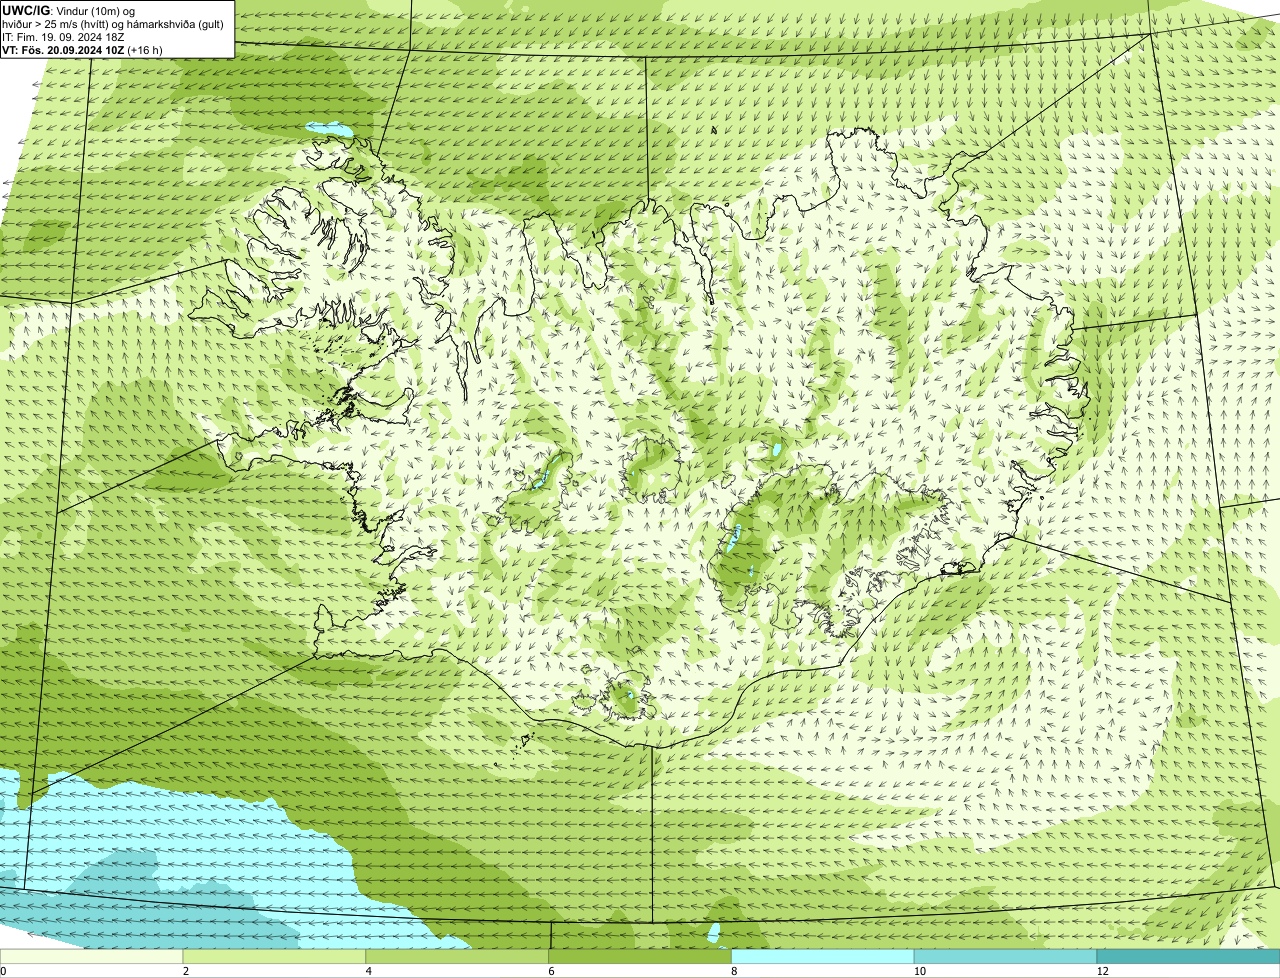
Task: Click the teal swatch above 12 m/s
Action: click(1188, 957)
